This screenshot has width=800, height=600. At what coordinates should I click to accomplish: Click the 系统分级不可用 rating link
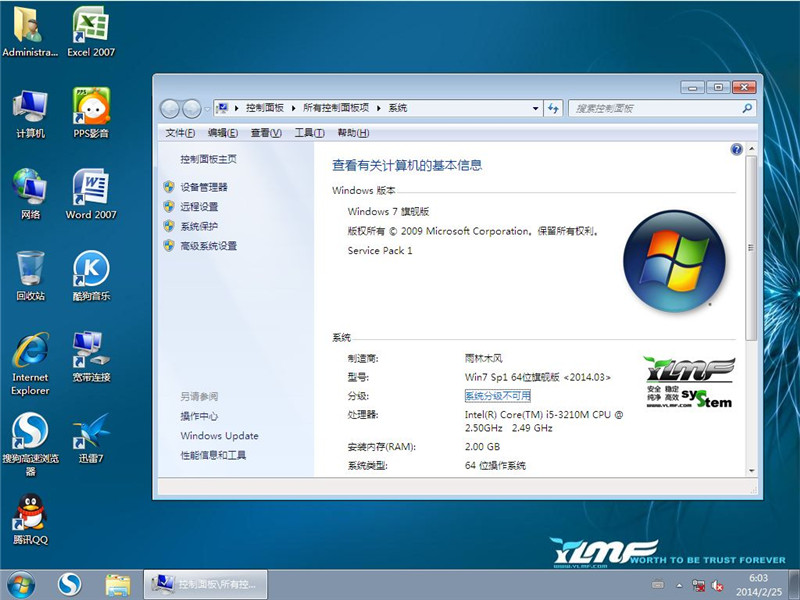click(x=497, y=396)
